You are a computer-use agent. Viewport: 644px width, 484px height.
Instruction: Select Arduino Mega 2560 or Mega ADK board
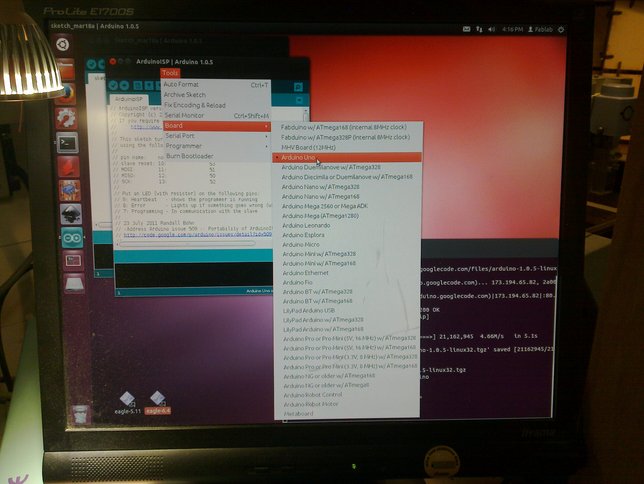[347, 206]
